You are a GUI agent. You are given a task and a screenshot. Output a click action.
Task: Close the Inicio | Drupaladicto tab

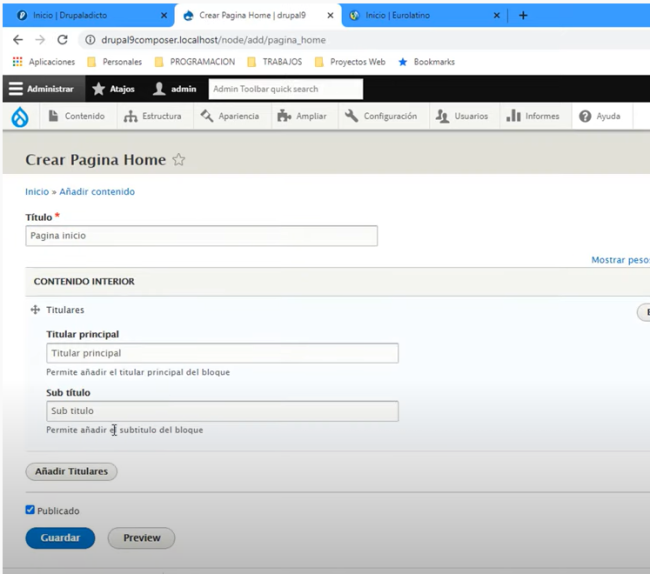point(164,15)
